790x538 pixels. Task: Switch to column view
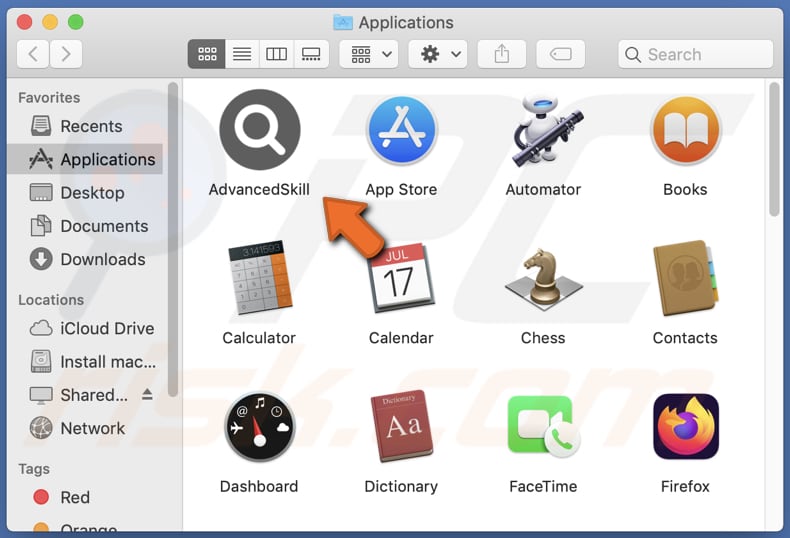[276, 54]
